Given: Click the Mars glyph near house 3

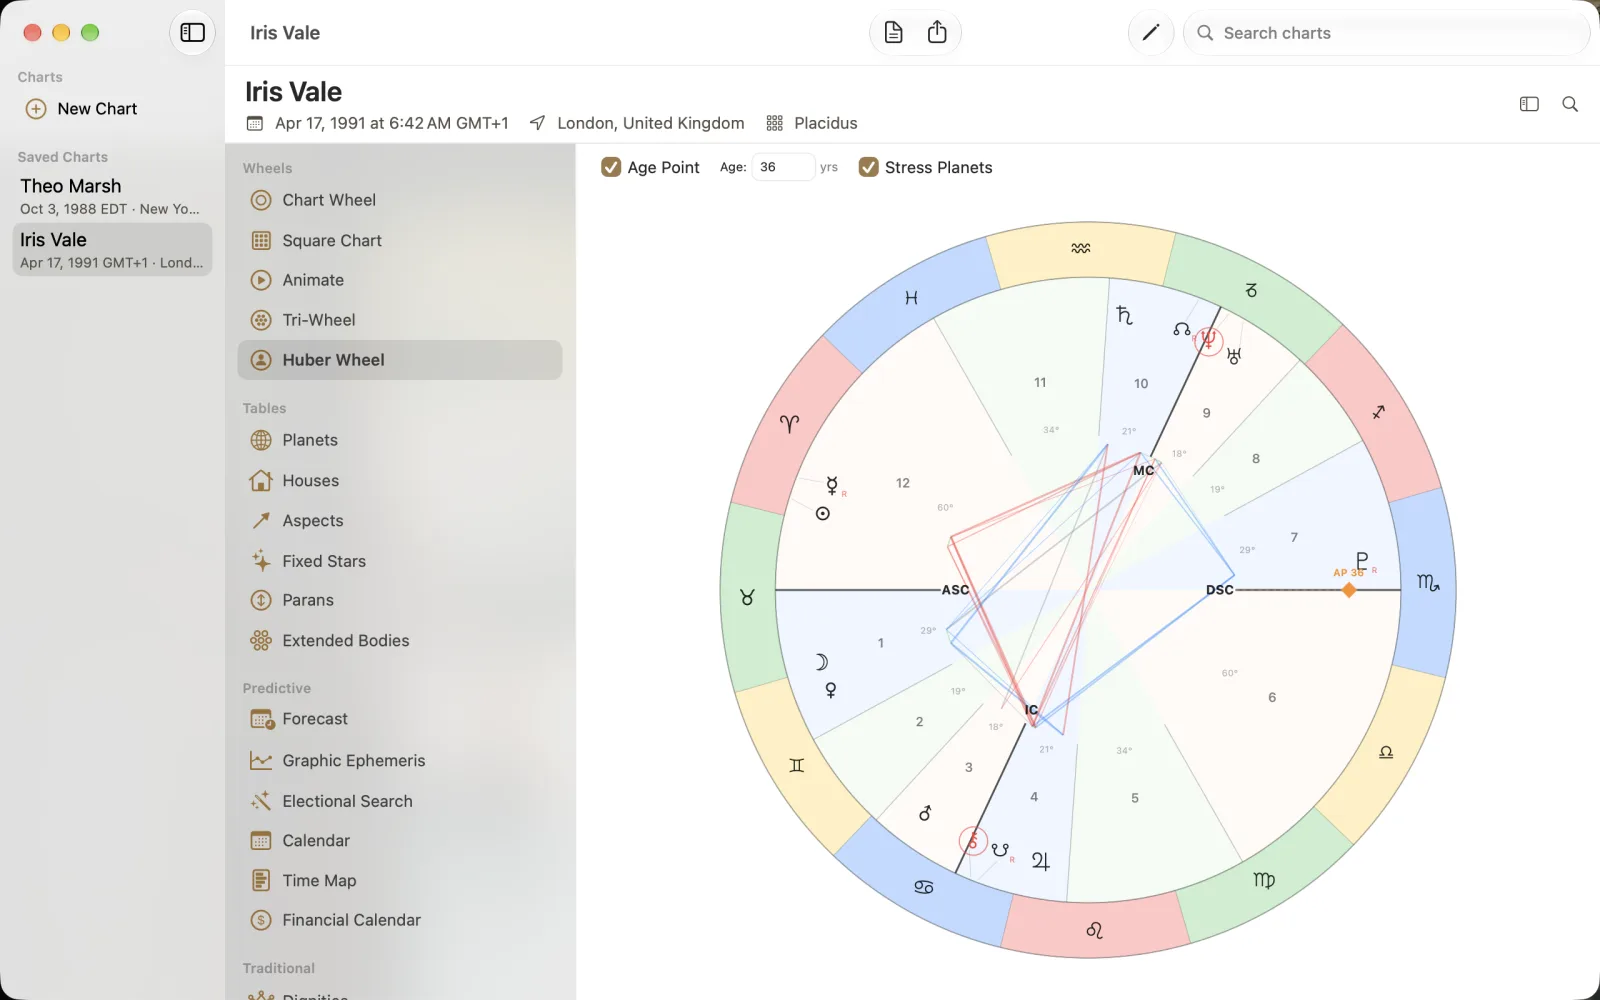Looking at the screenshot, I should pos(925,813).
